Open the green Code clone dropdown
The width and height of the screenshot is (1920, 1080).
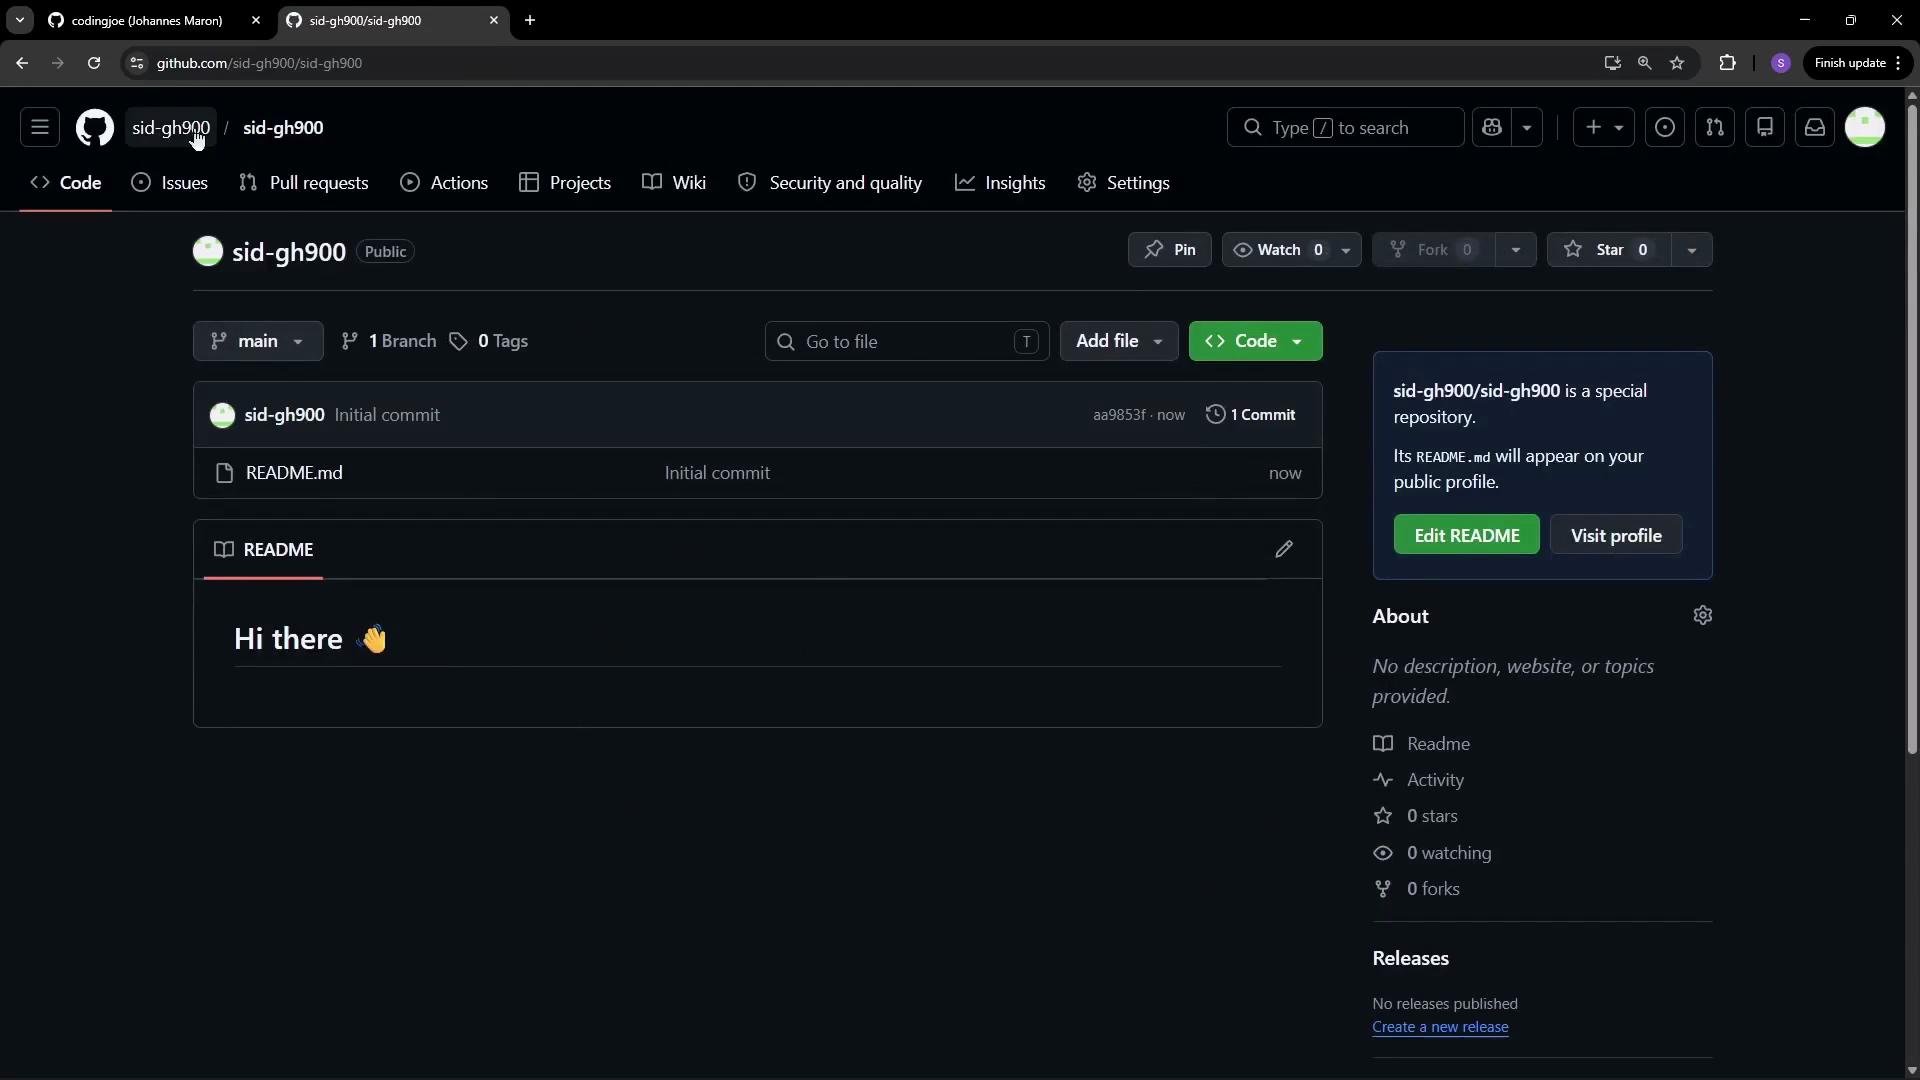point(1255,341)
